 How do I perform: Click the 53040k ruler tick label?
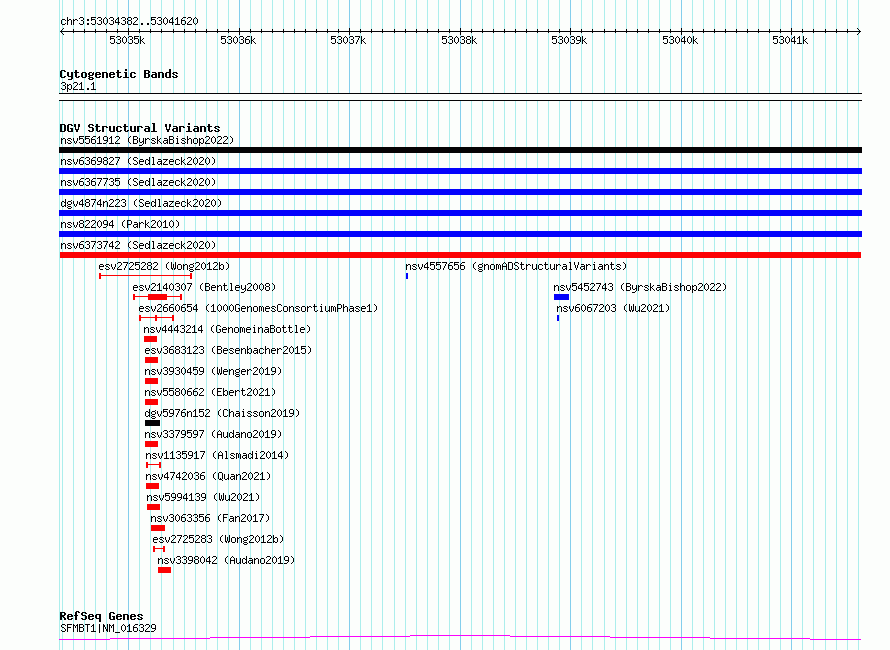pos(679,40)
